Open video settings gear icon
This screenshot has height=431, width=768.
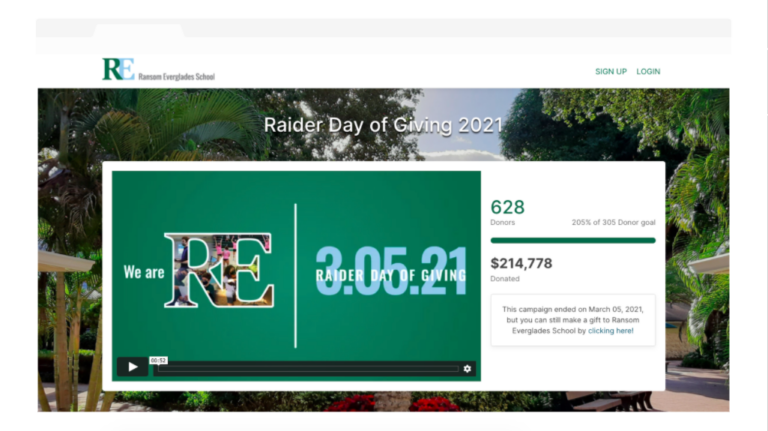(467, 368)
